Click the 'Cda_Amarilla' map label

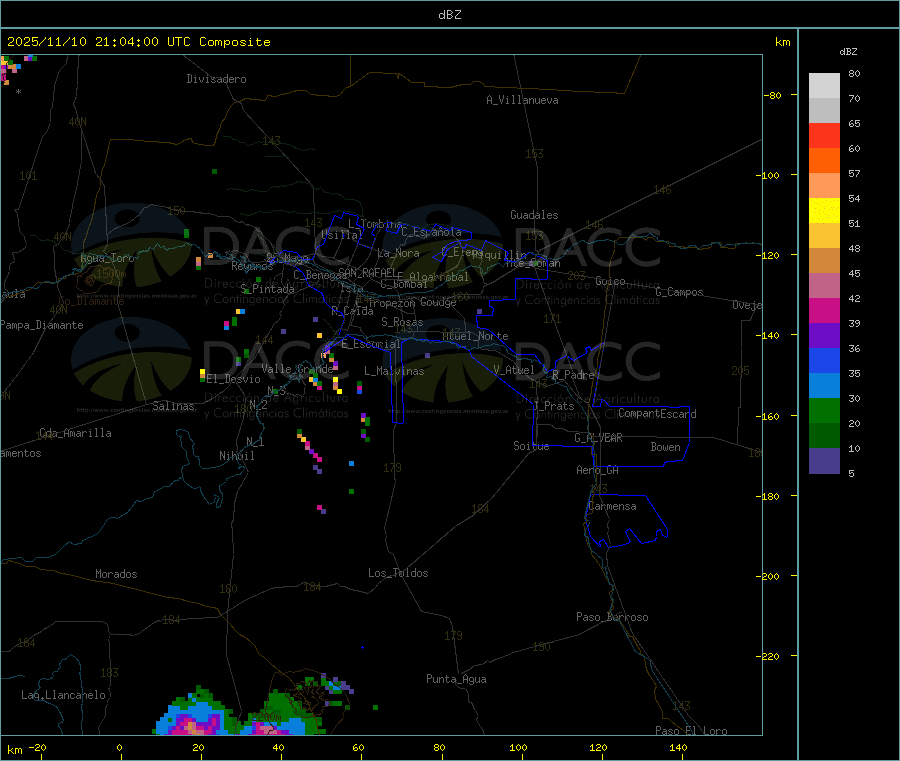coord(75,433)
